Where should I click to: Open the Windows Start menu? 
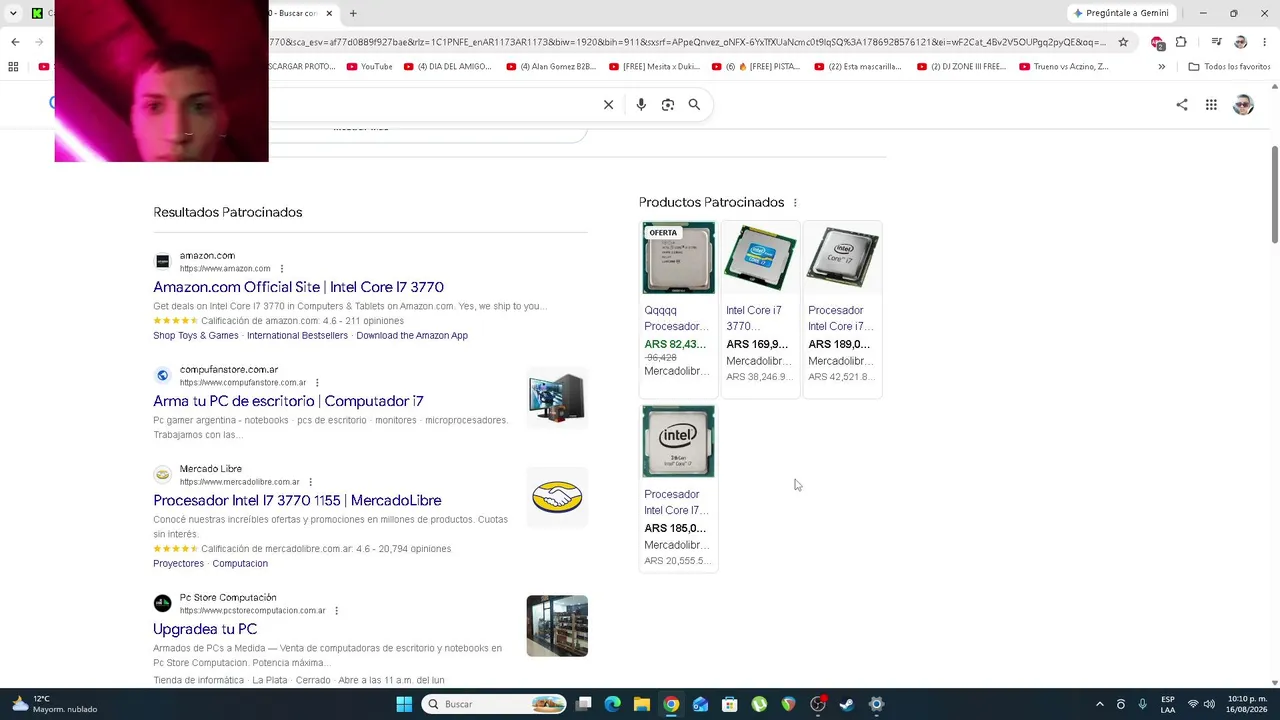tap(404, 704)
